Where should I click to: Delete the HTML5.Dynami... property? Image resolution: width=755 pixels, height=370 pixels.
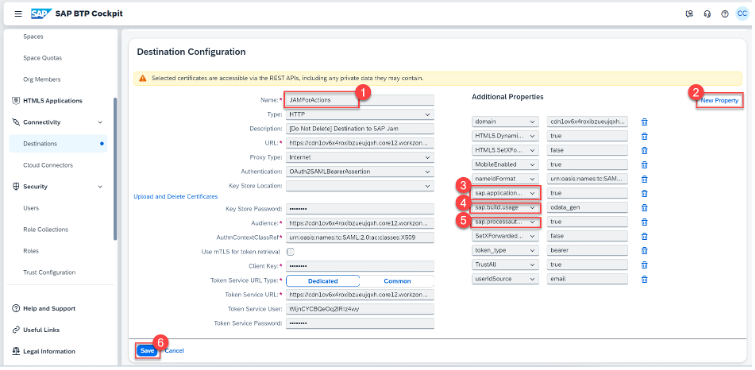click(x=644, y=136)
